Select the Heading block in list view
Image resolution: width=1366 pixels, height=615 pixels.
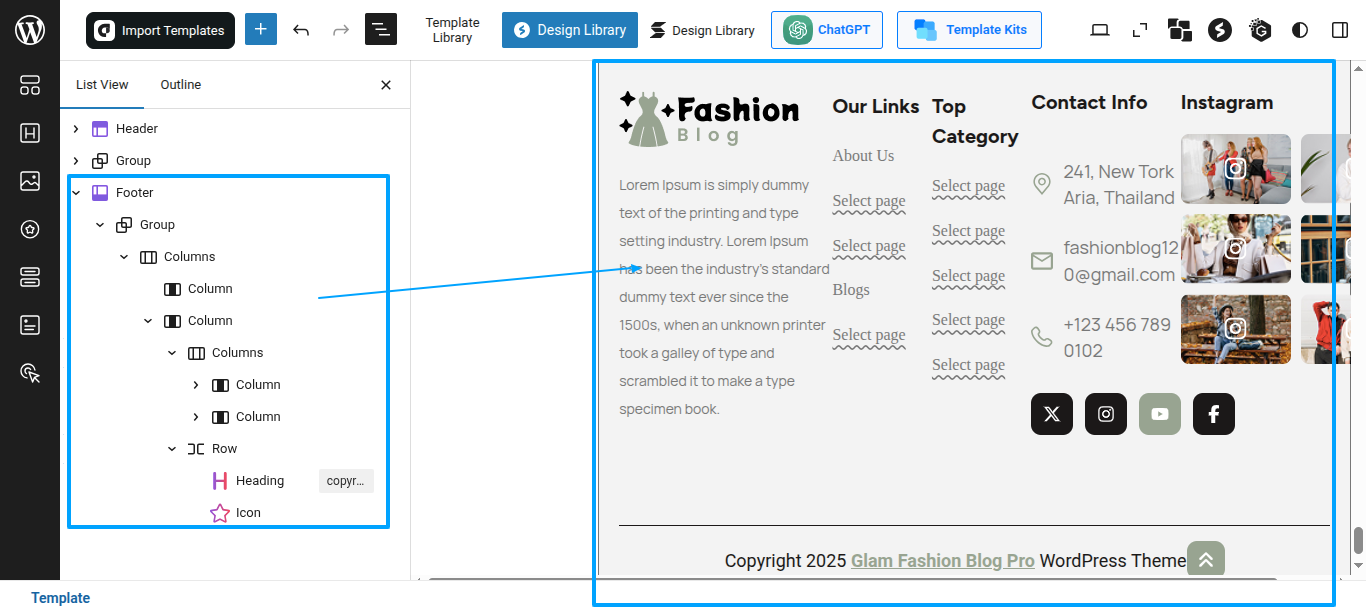260,481
